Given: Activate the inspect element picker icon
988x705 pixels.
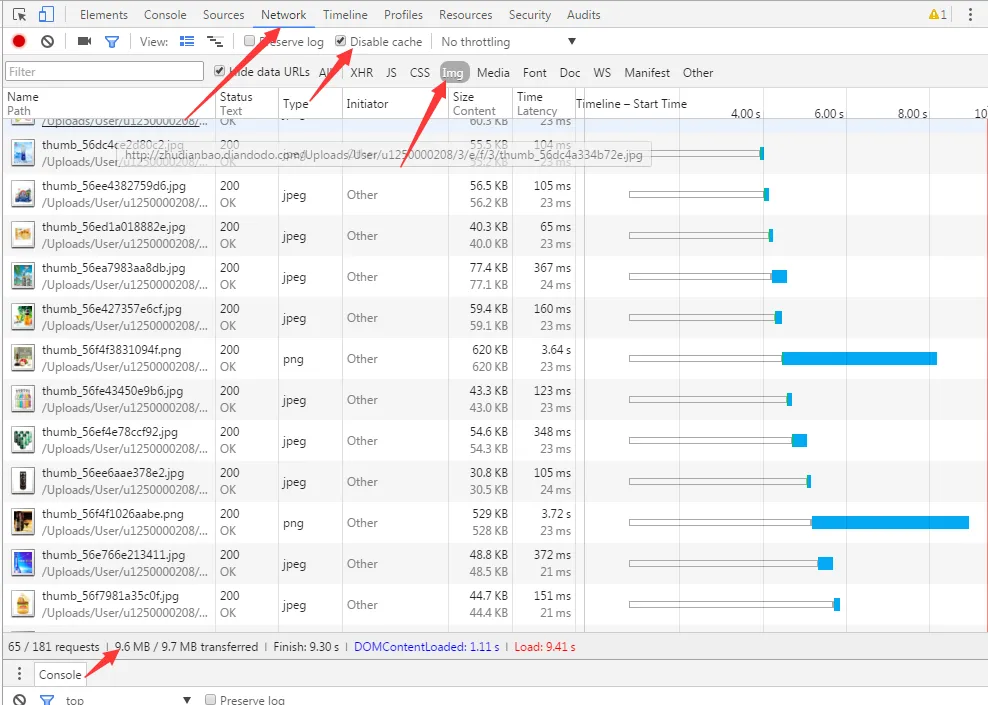Looking at the screenshot, I should (20, 14).
